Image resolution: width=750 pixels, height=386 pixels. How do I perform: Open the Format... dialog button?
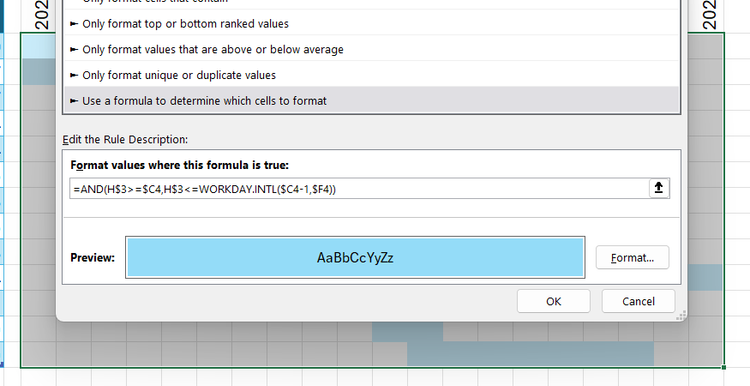coord(632,258)
